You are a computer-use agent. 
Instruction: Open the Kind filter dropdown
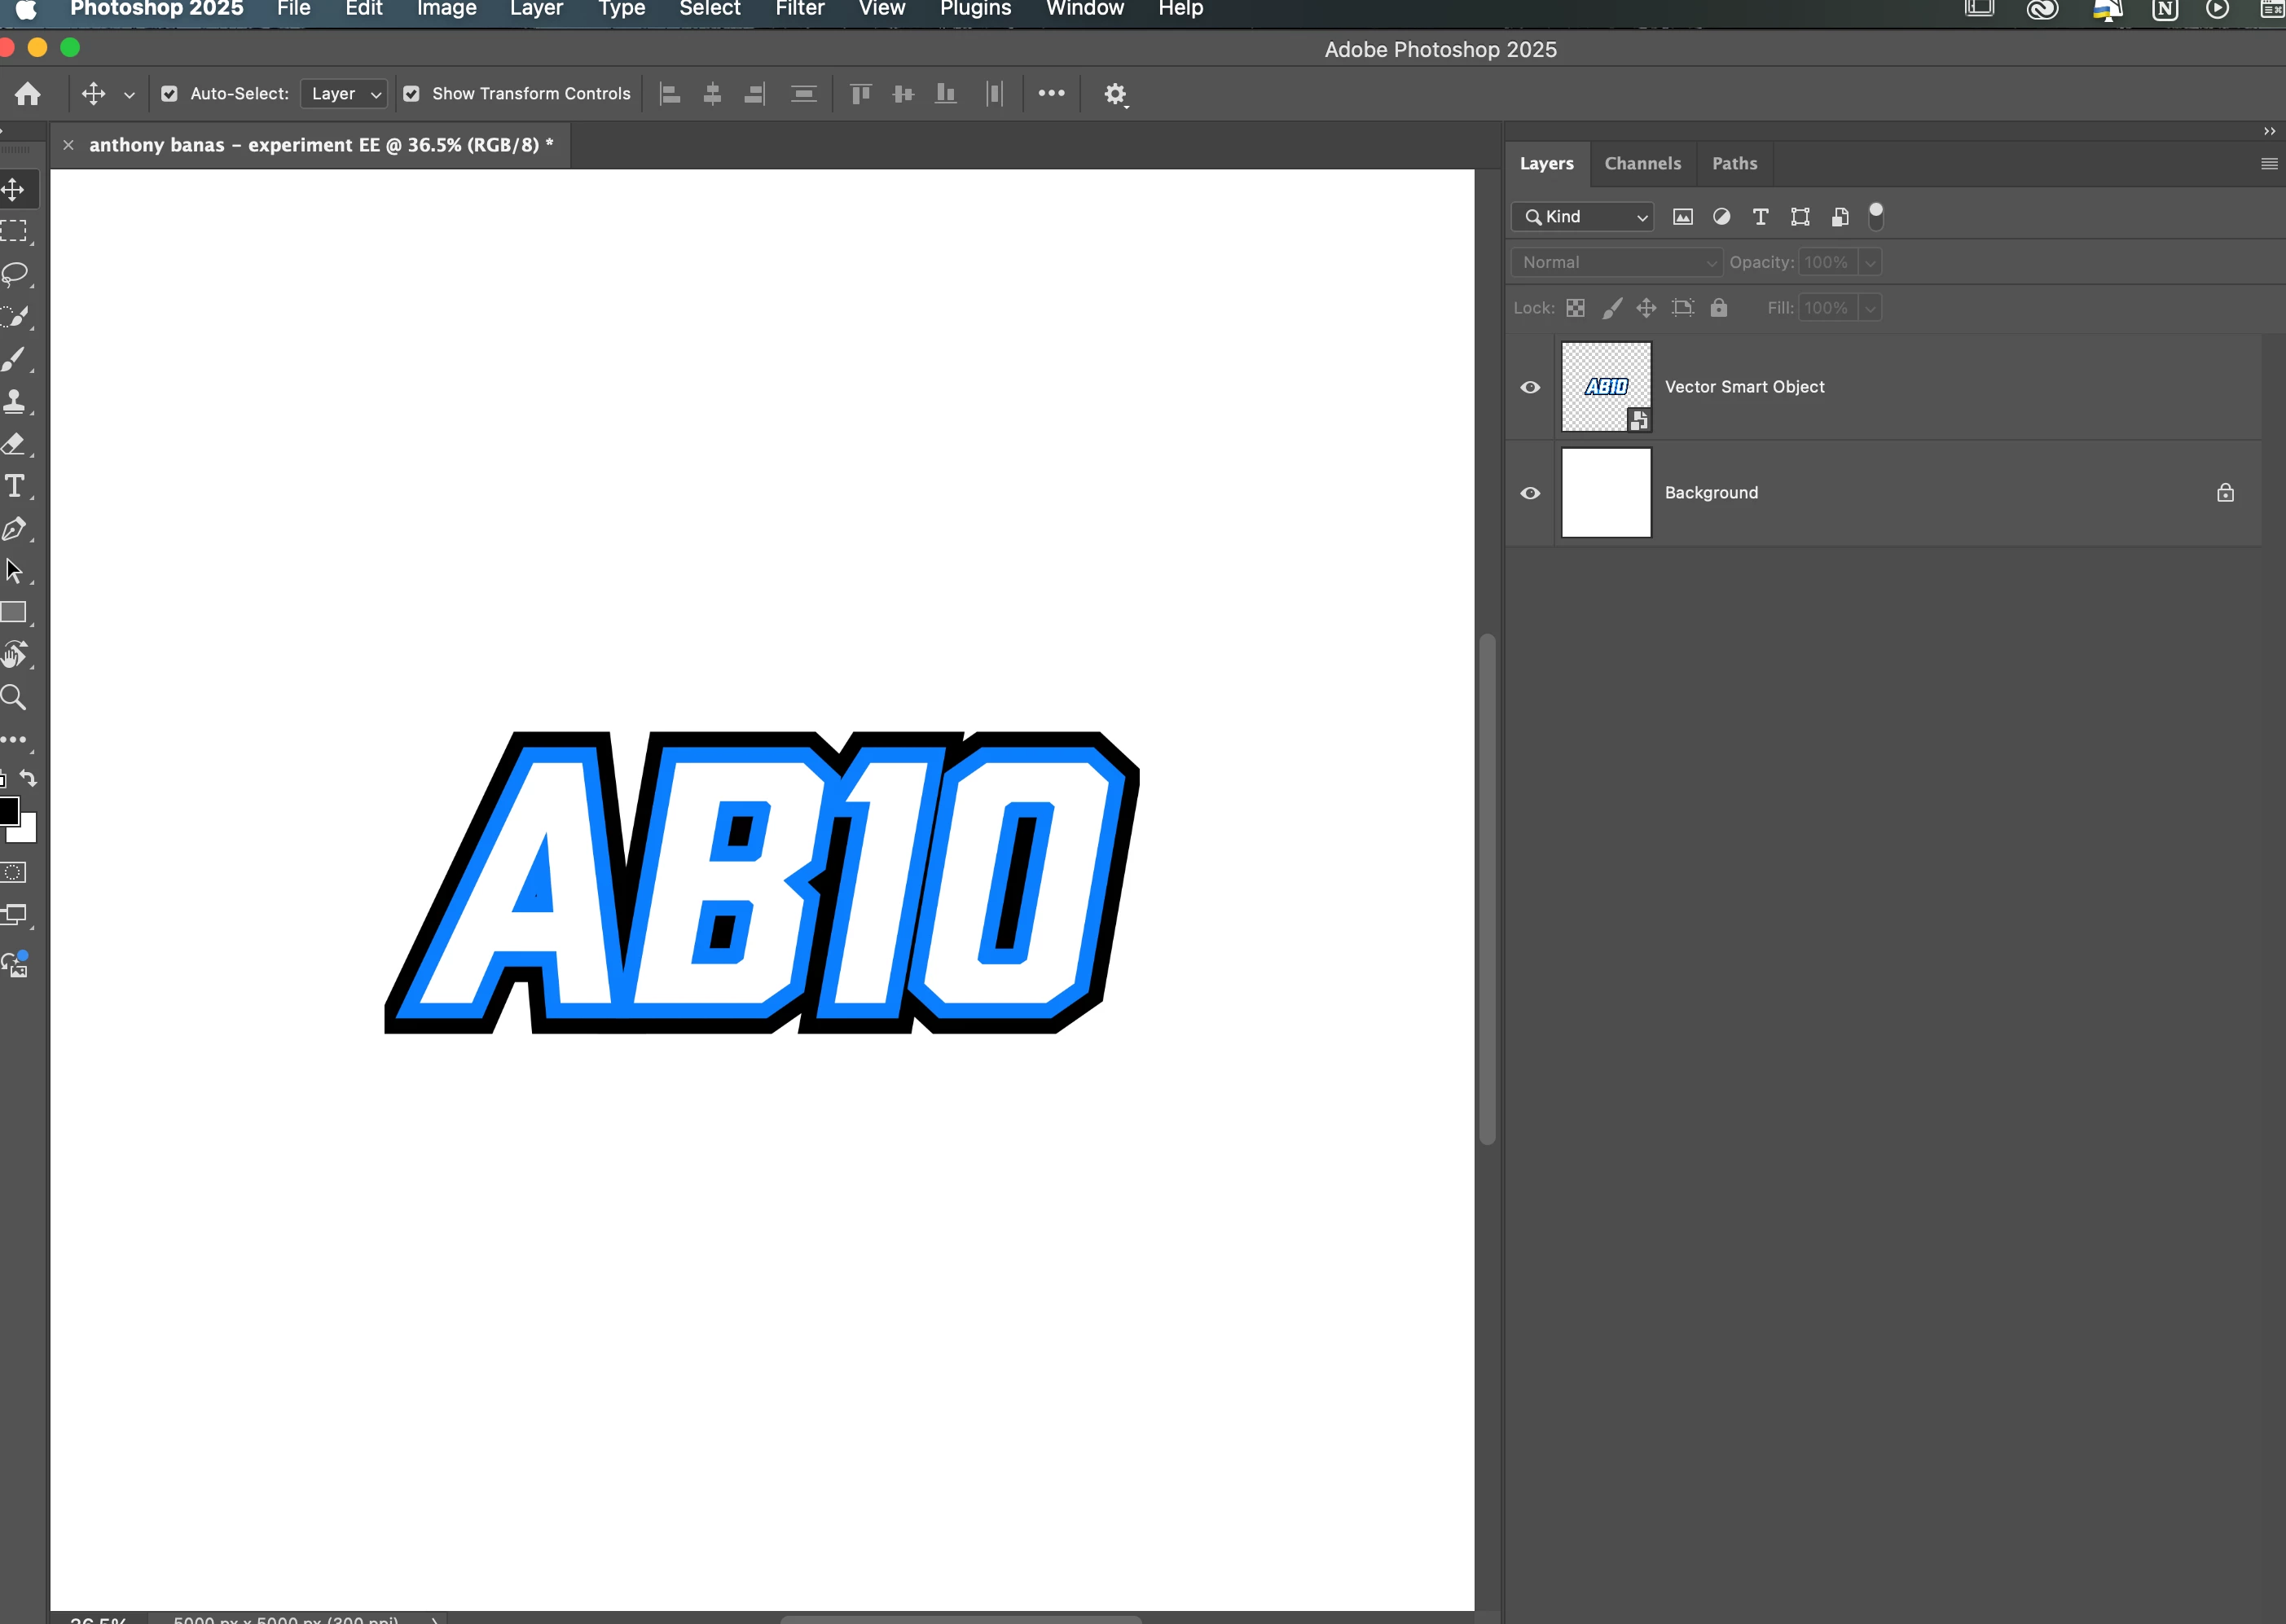pos(1582,217)
